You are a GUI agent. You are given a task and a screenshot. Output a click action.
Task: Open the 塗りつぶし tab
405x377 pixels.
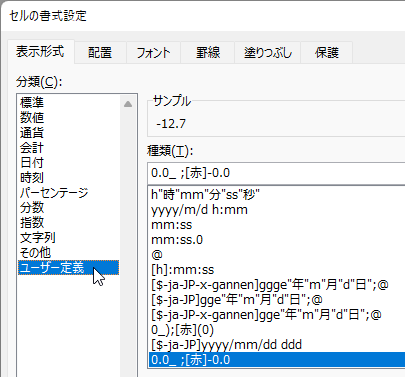tap(268, 53)
